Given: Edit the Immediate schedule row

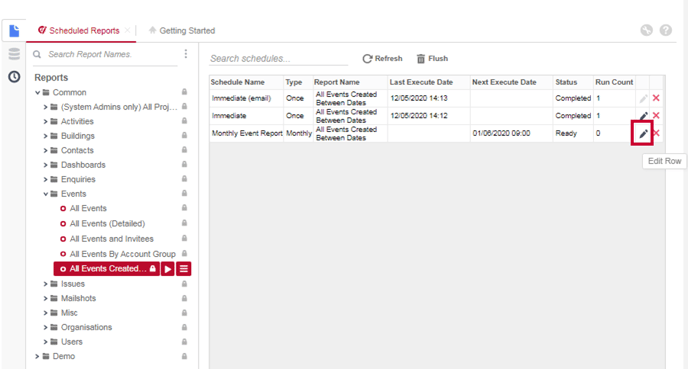Looking at the screenshot, I should pyautogui.click(x=643, y=116).
